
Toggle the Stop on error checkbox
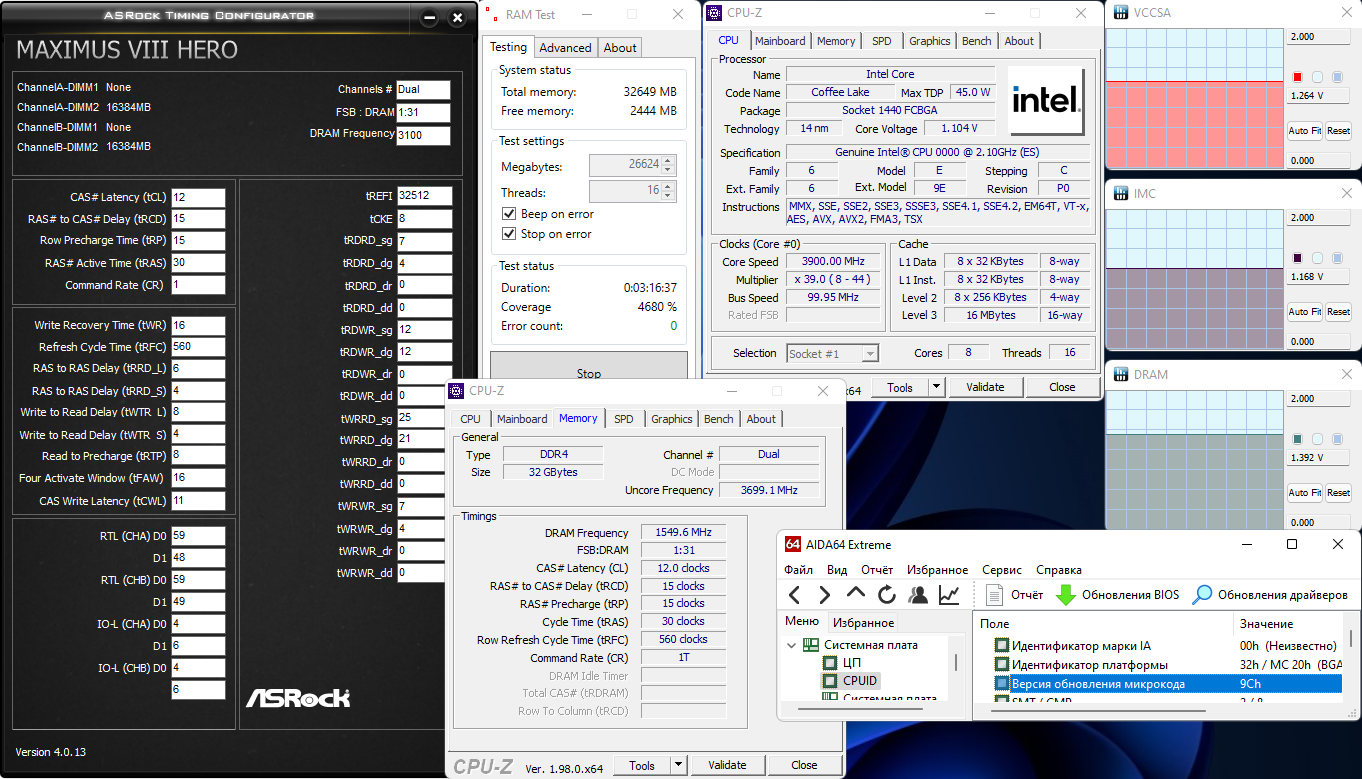tap(509, 234)
